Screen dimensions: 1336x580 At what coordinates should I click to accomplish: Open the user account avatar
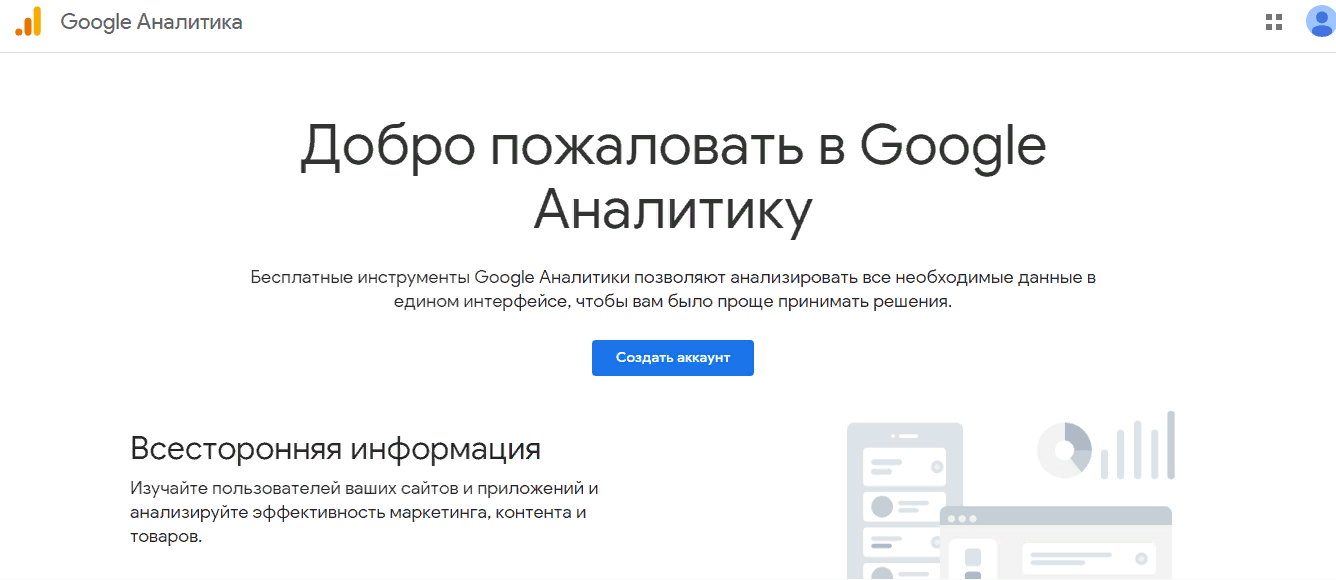coord(1321,21)
